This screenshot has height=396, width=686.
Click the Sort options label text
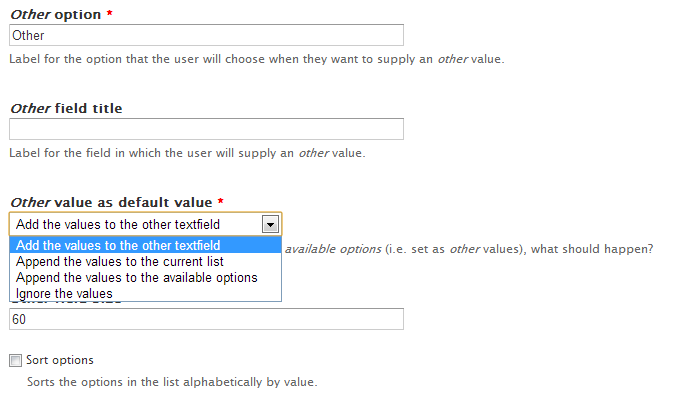tap(60, 360)
